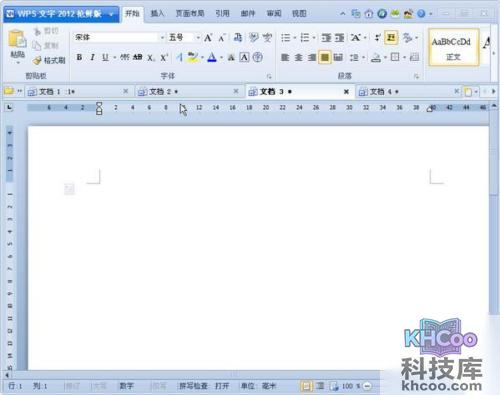Expand the font color dropdown arrow

coord(221,58)
